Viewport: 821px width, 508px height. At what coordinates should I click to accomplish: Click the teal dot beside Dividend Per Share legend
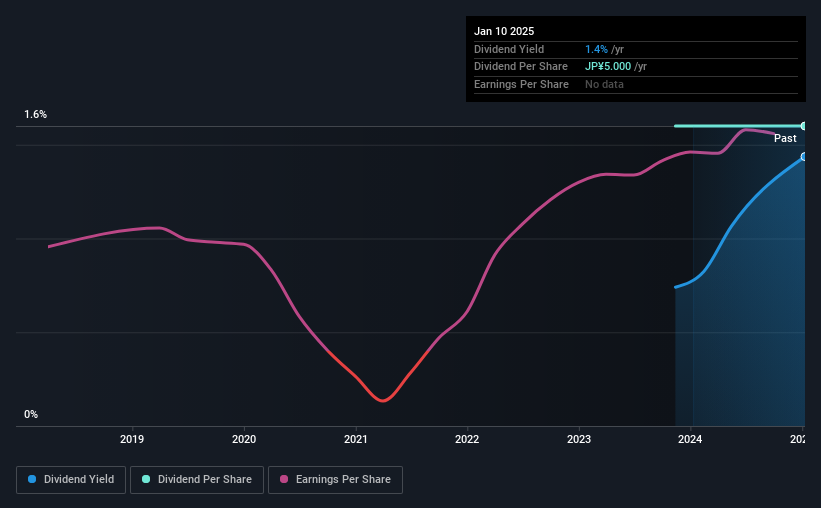(146, 480)
